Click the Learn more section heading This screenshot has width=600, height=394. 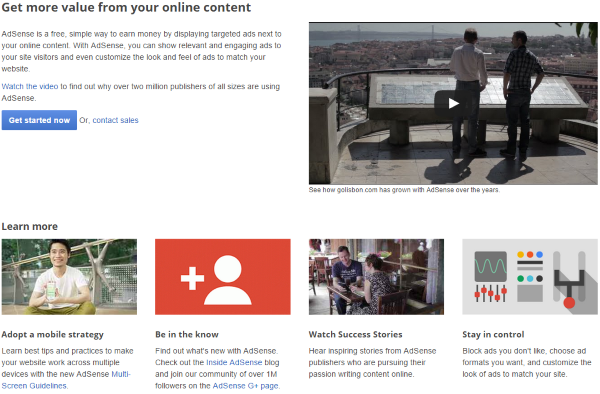tap(29, 226)
